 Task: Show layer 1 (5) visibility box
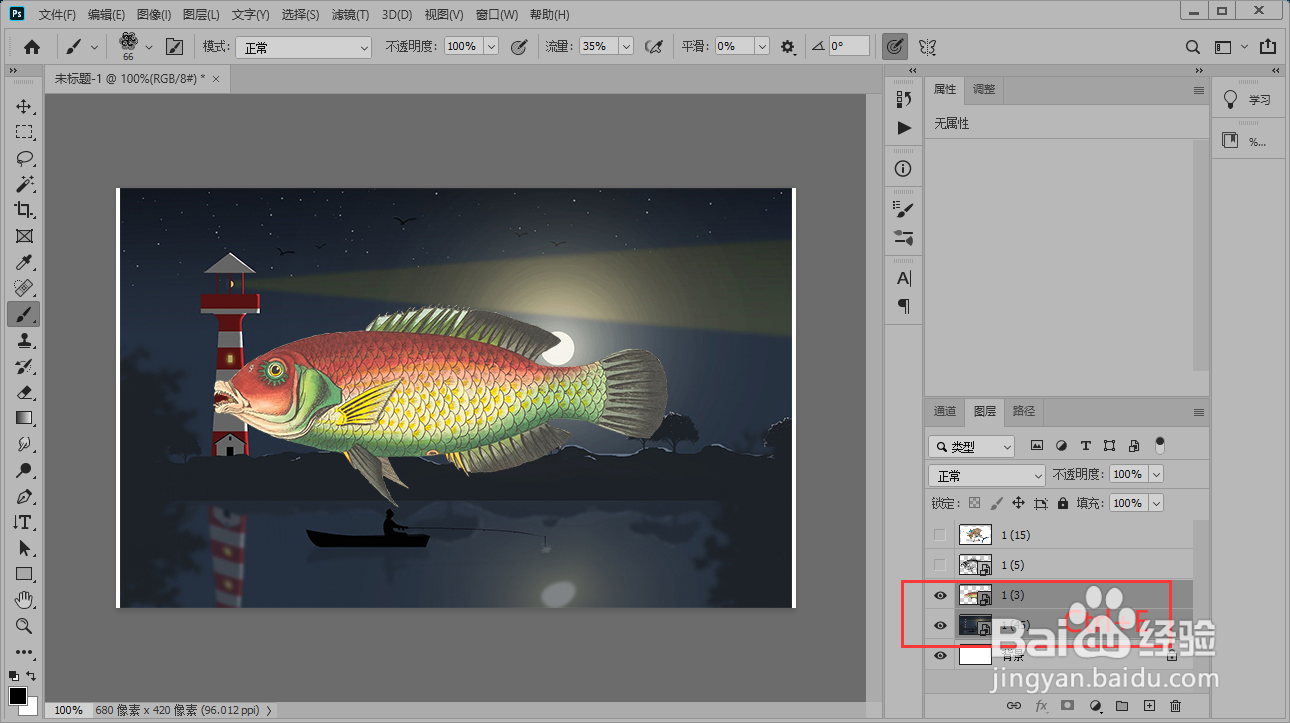(x=939, y=565)
